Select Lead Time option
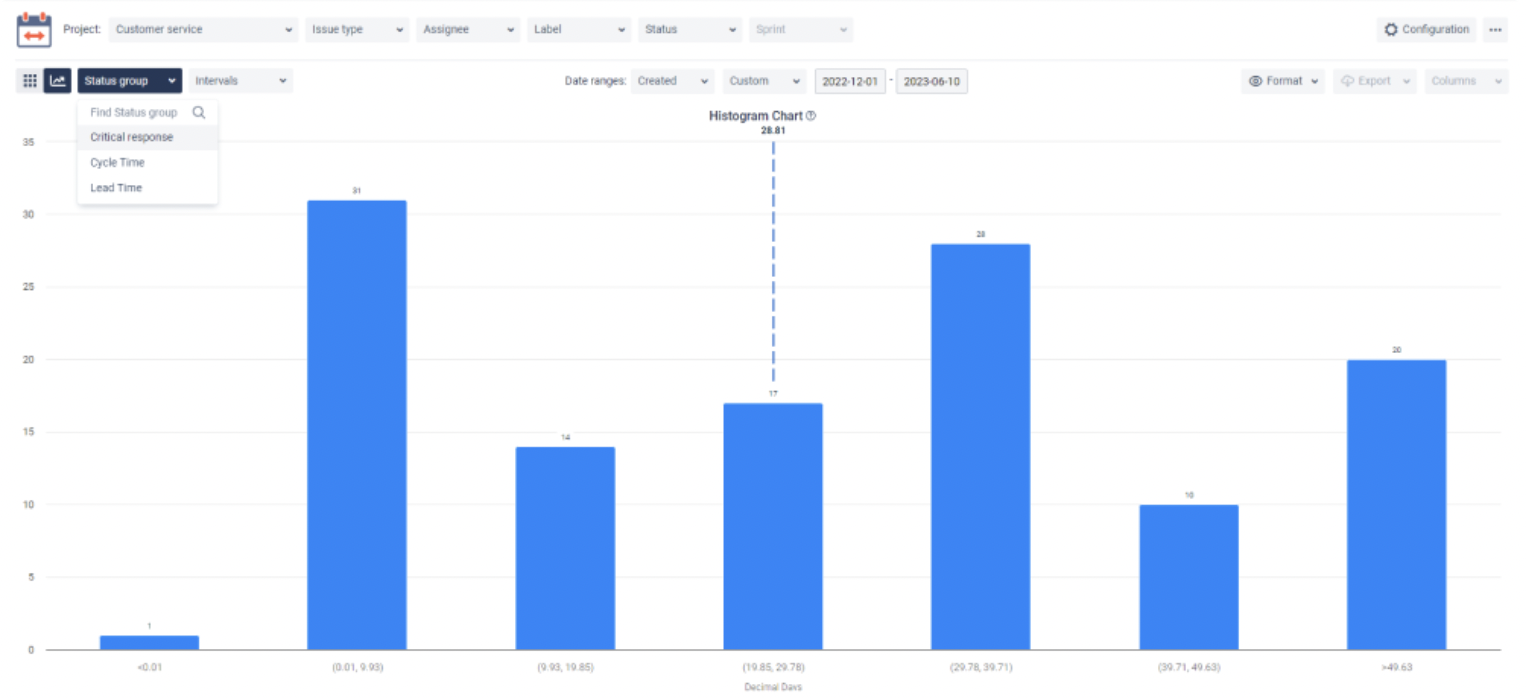Screen dimensions: 1526x698 (115, 187)
